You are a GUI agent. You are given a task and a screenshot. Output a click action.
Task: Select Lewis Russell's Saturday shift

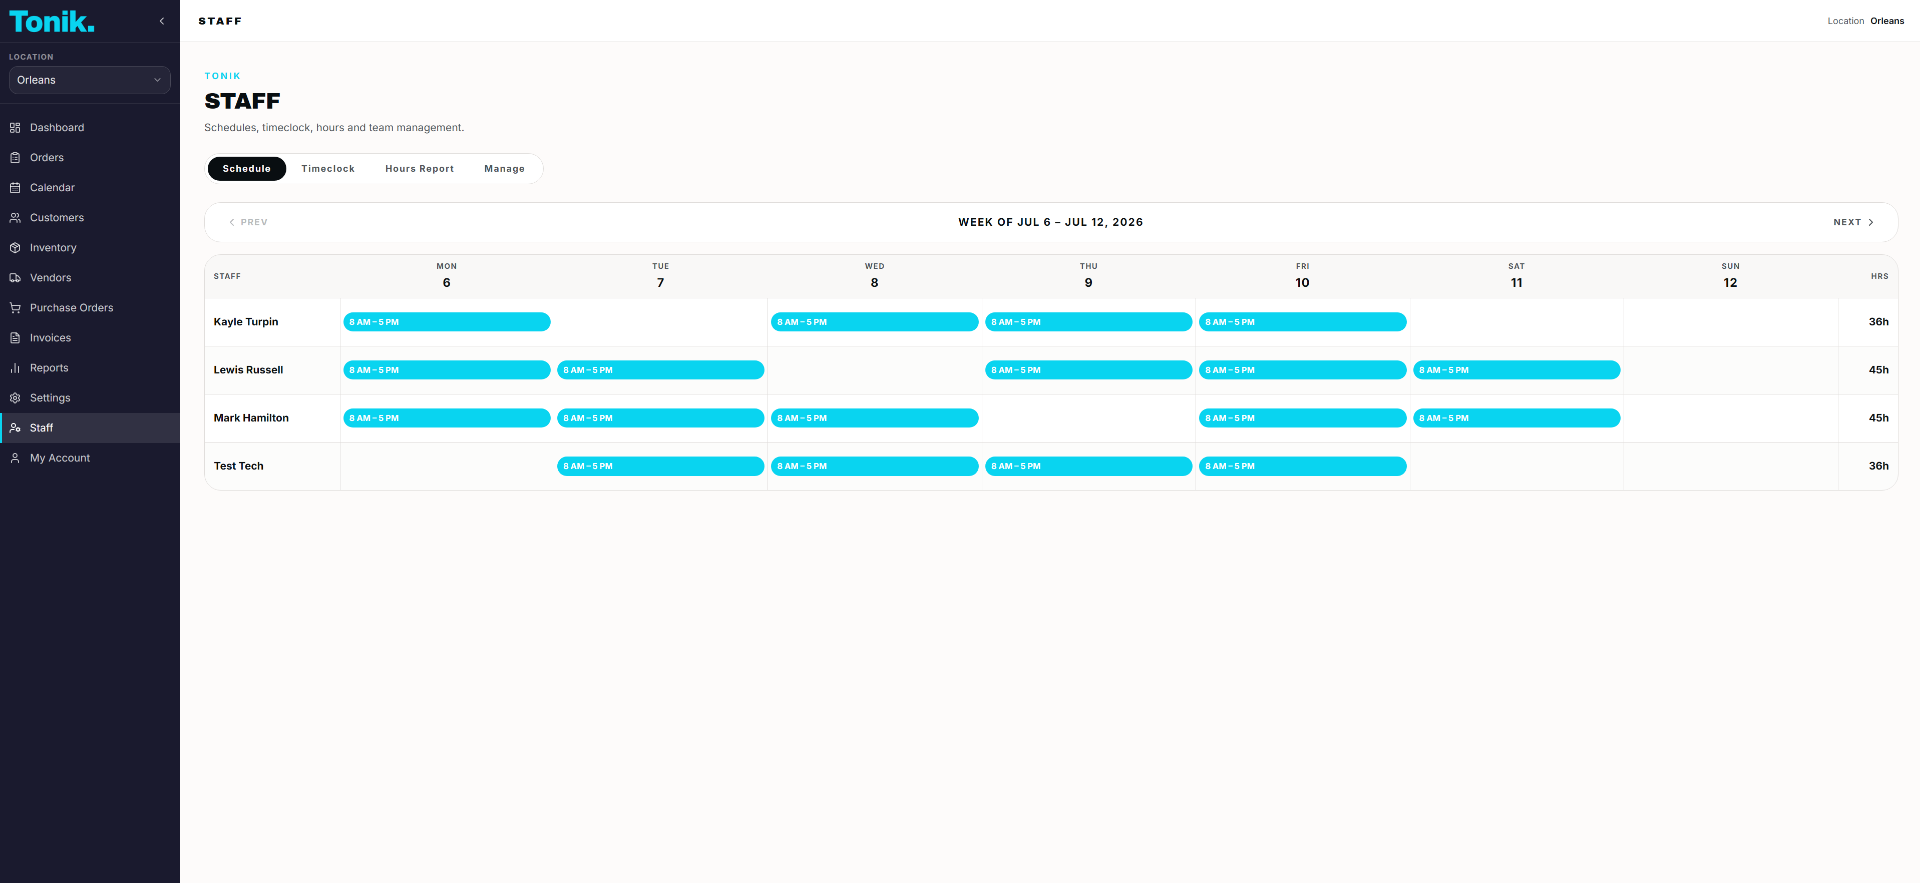1517,370
